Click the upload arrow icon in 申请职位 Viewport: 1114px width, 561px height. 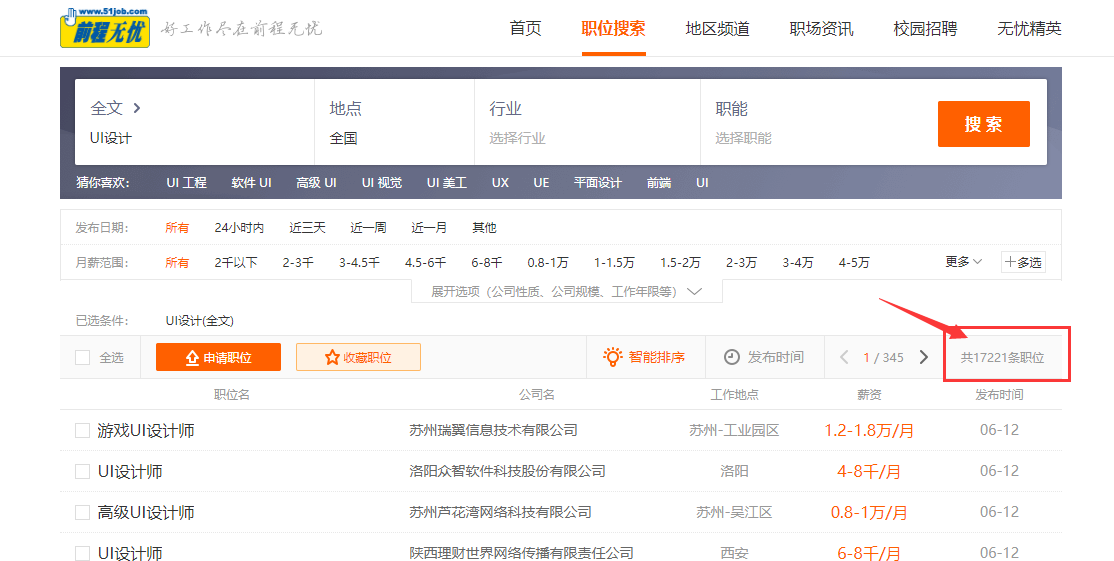(192, 358)
